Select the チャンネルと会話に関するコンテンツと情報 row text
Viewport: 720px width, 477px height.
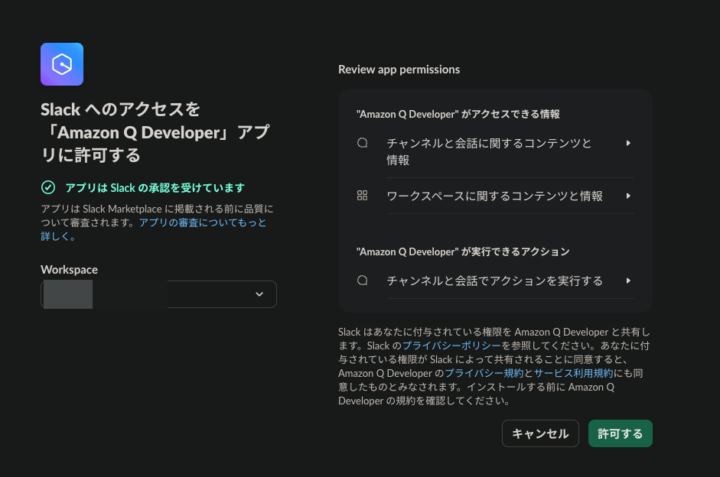pos(489,152)
